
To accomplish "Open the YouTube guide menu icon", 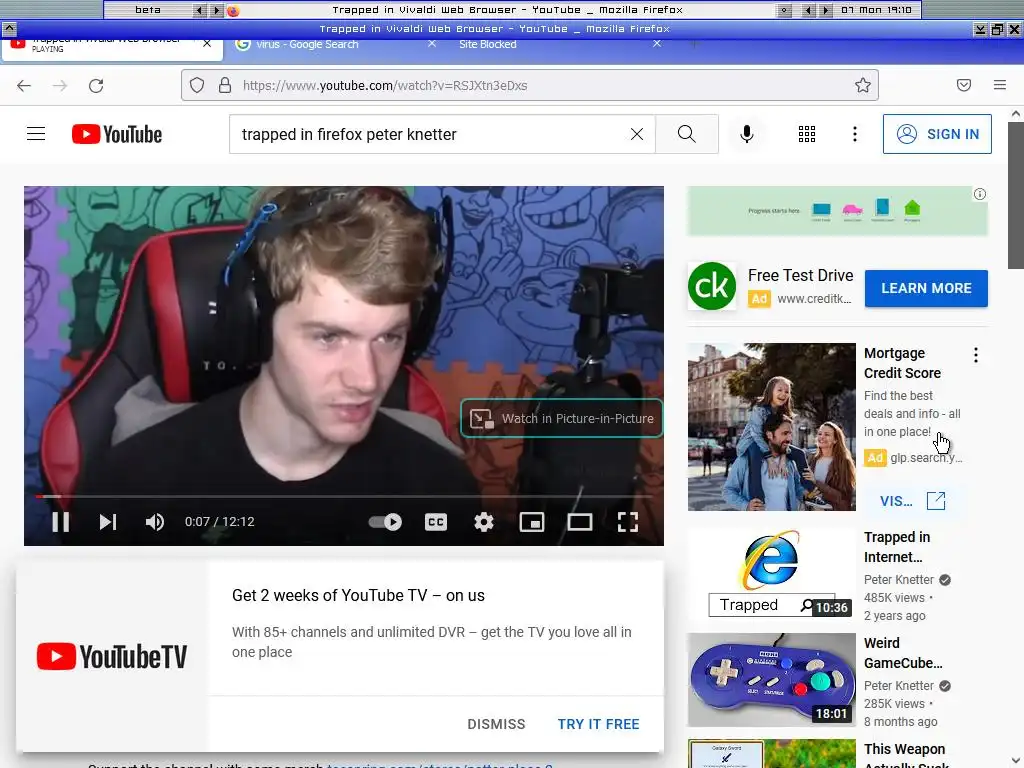I will tap(36, 134).
